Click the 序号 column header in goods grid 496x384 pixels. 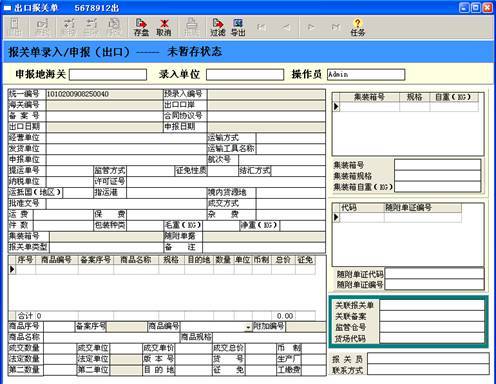coord(25,260)
